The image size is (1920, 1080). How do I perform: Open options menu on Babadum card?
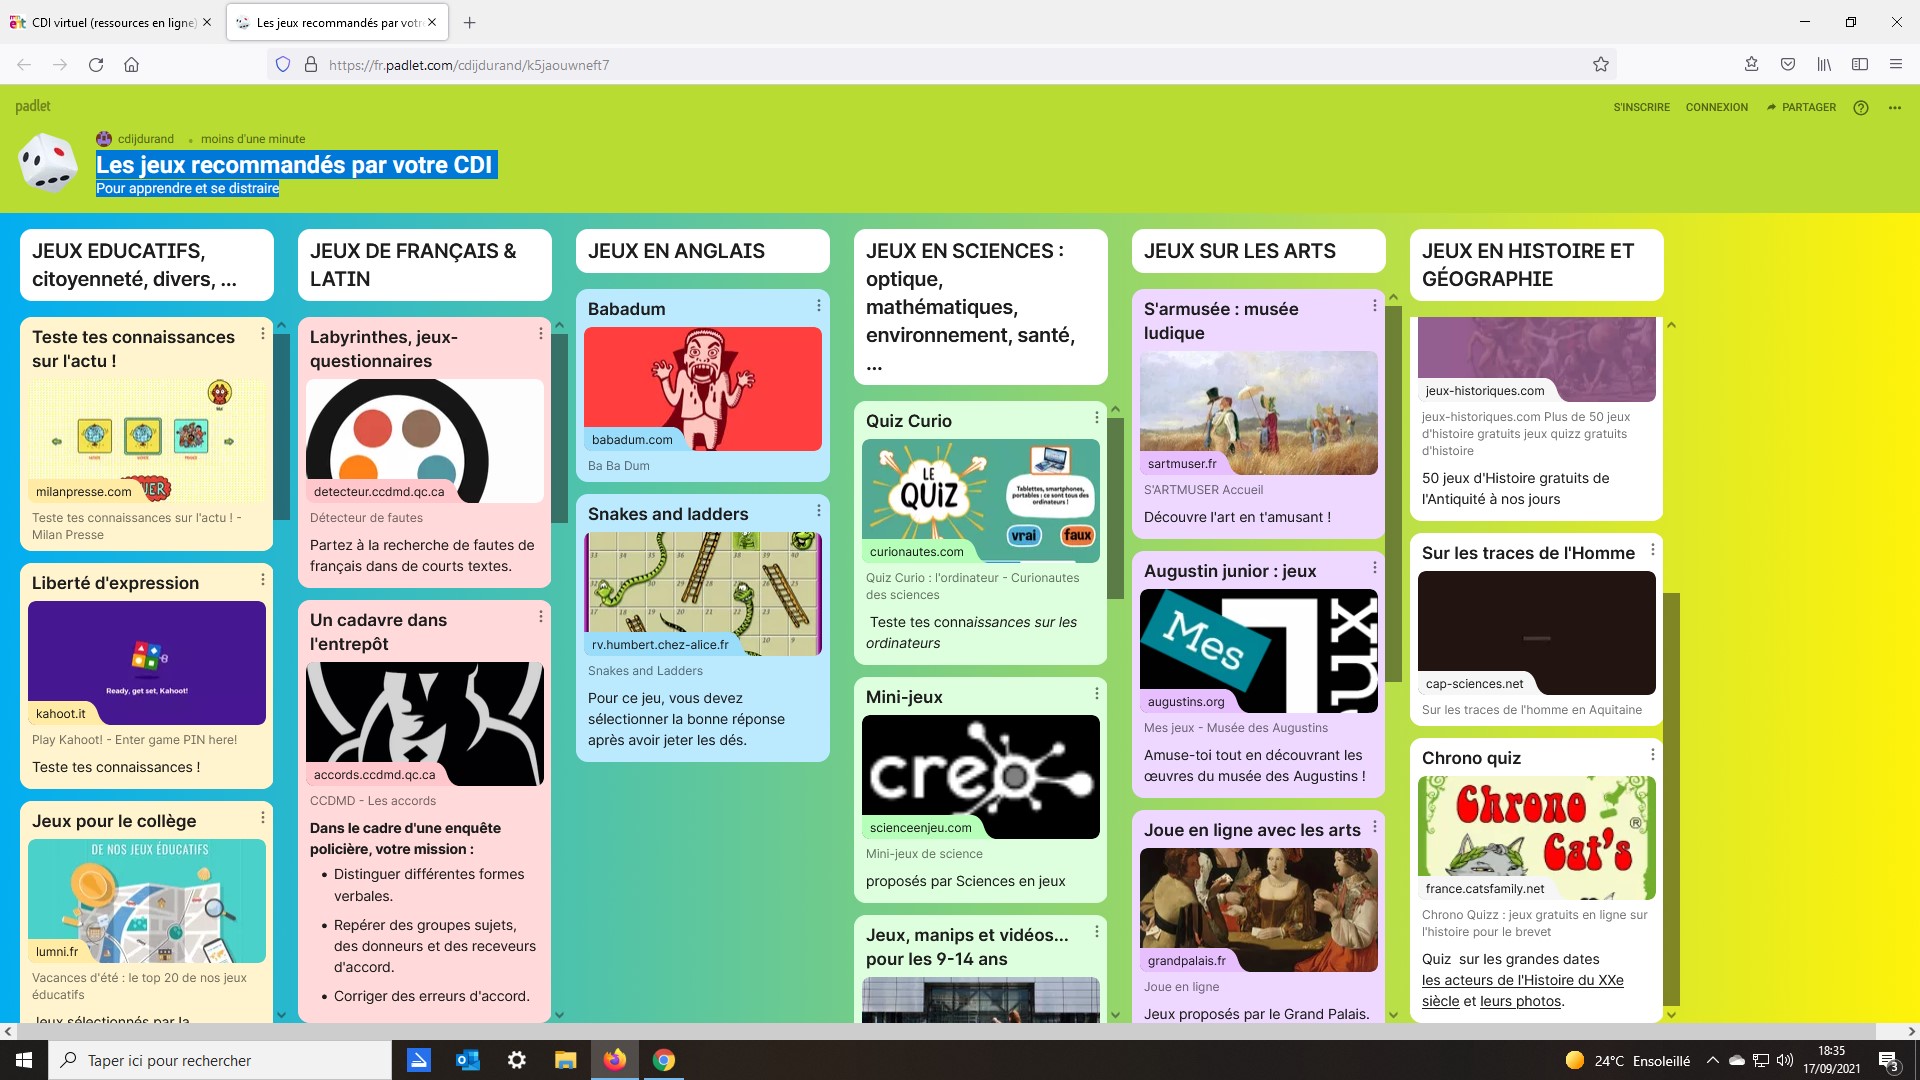(x=818, y=306)
